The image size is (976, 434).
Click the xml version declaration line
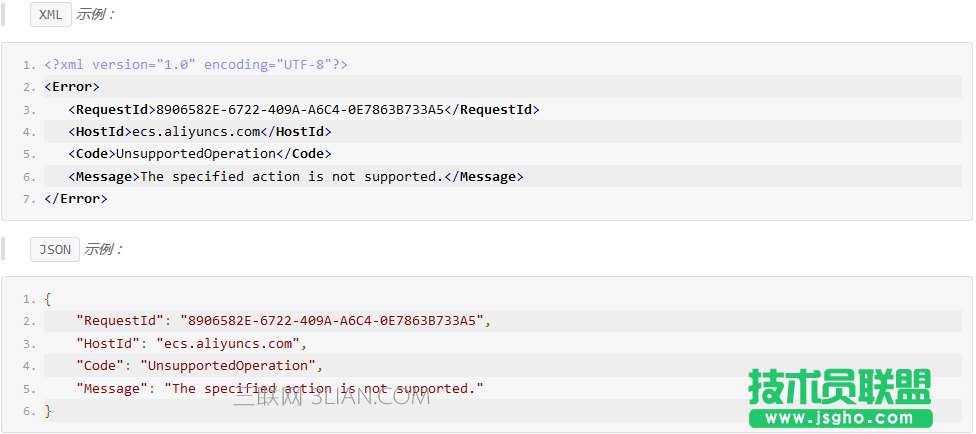pyautogui.click(x=196, y=64)
